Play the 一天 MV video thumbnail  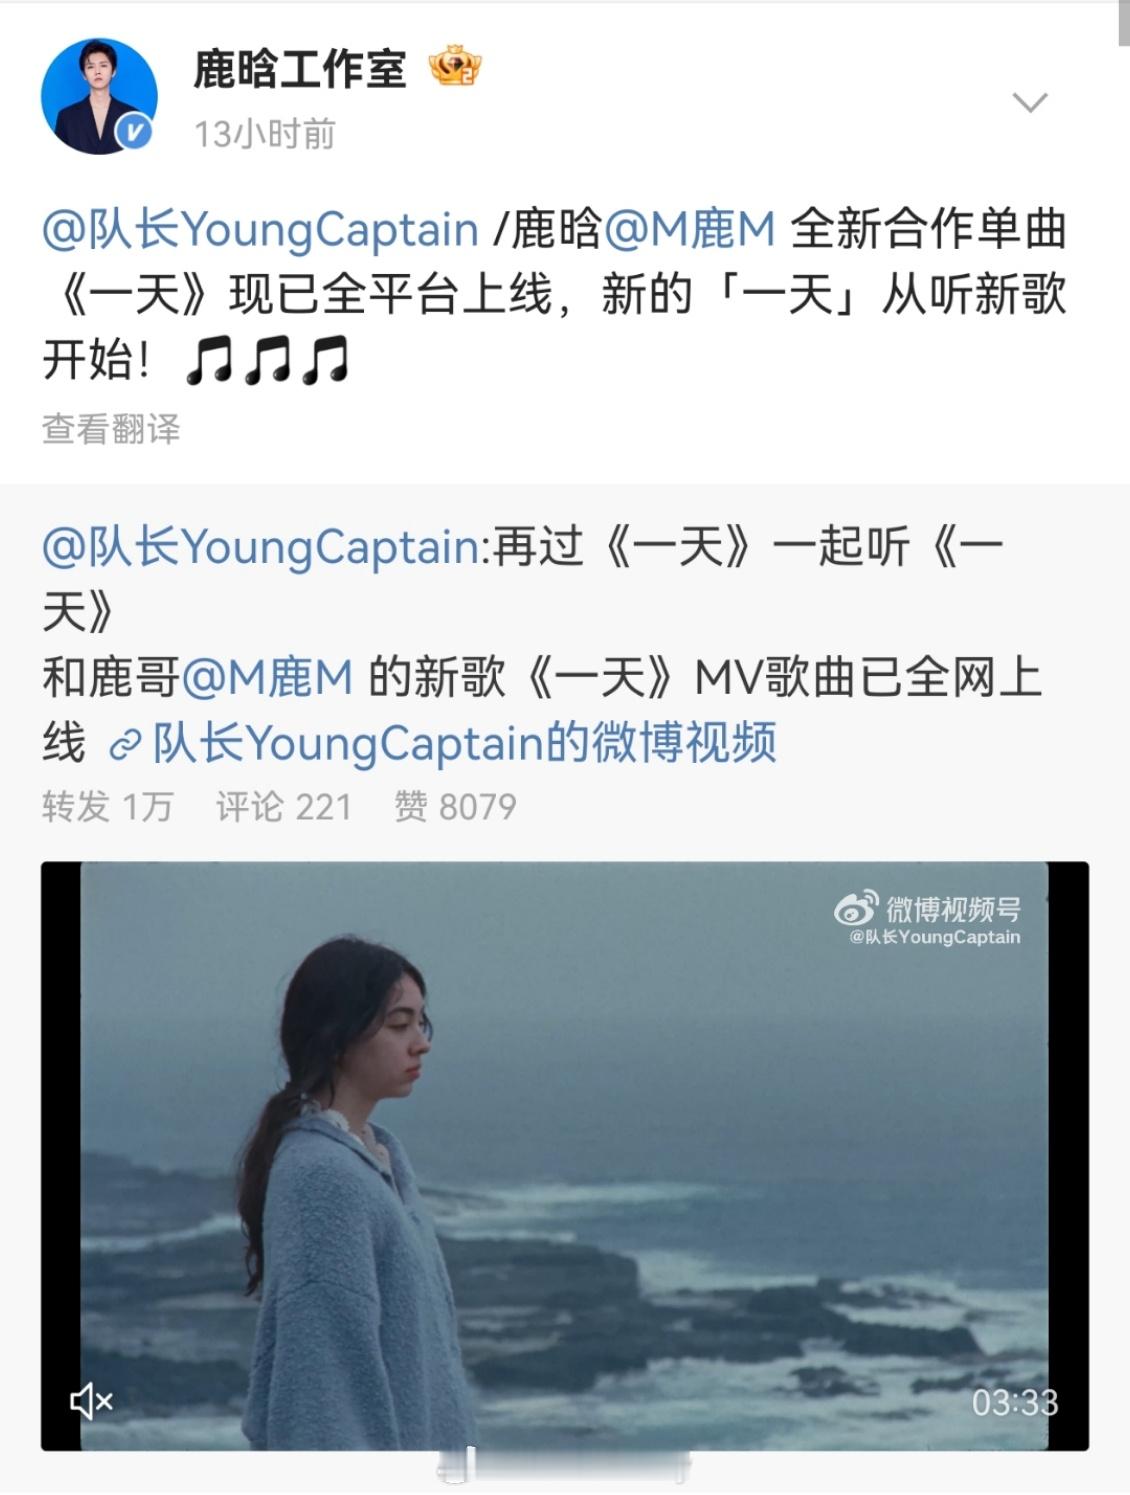[564, 1156]
